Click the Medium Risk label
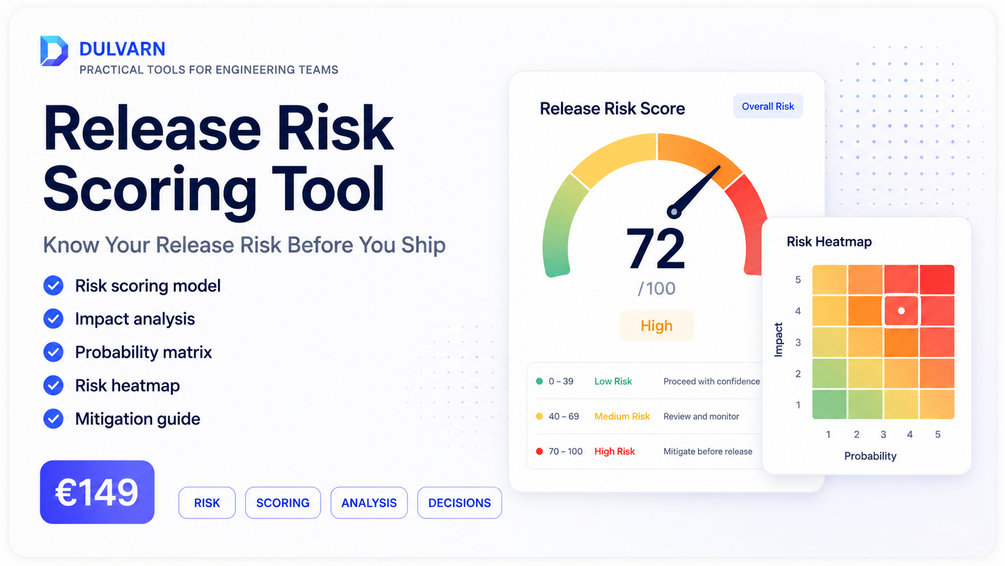Image resolution: width=1005 pixels, height=566 pixels. [x=622, y=417]
